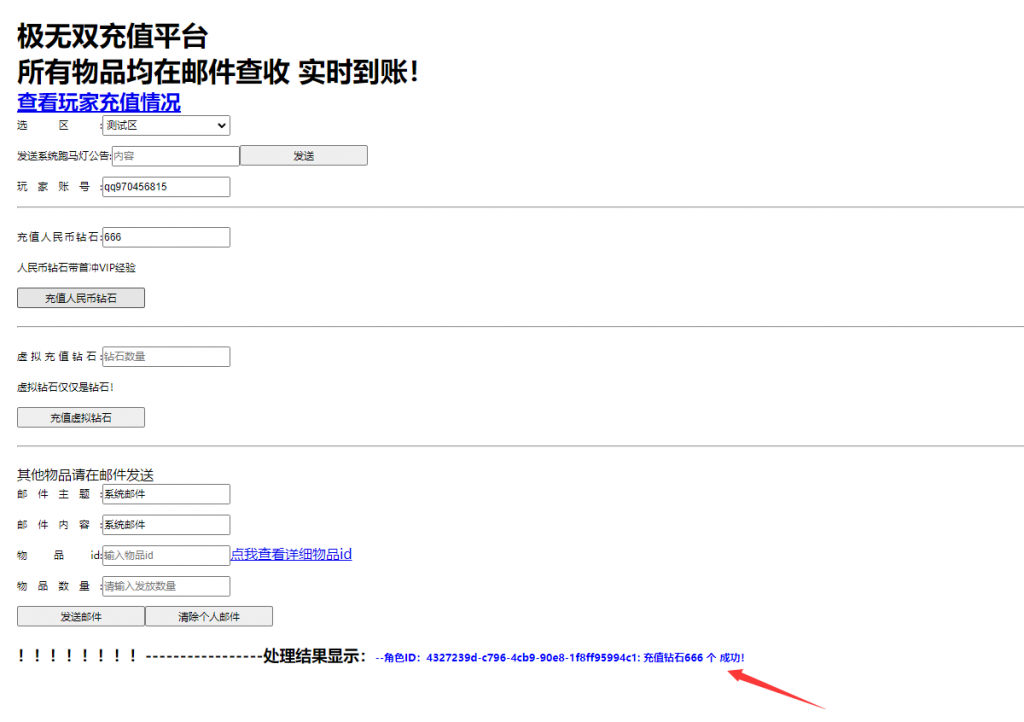Click the 充值虚拟钻石 recharge button
The width and height of the screenshot is (1024, 722).
point(80,417)
